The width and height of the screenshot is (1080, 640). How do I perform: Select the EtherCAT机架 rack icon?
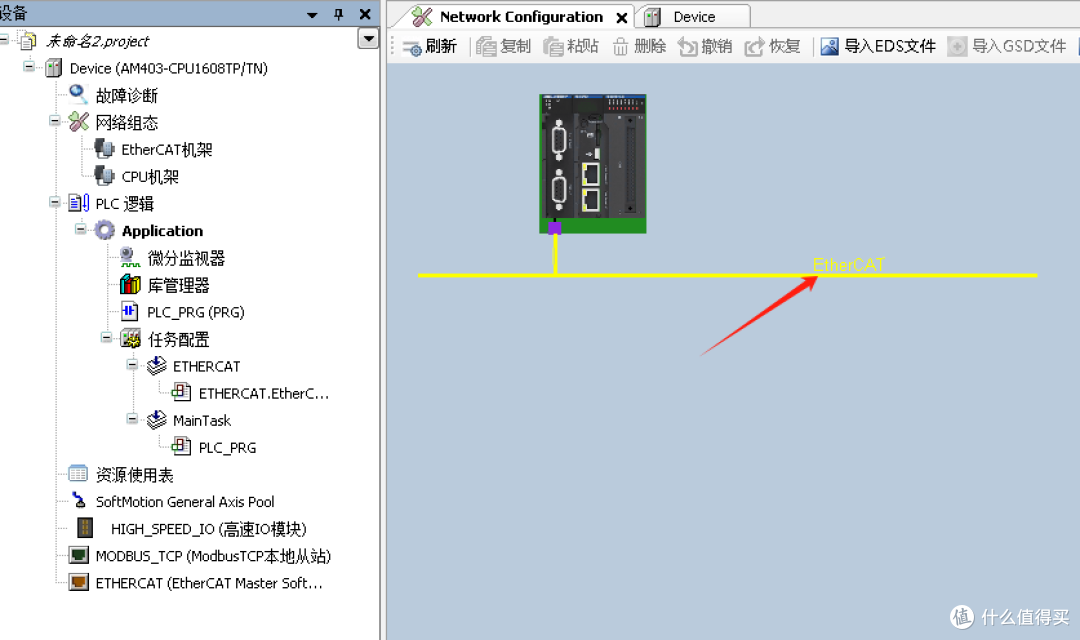tap(105, 149)
